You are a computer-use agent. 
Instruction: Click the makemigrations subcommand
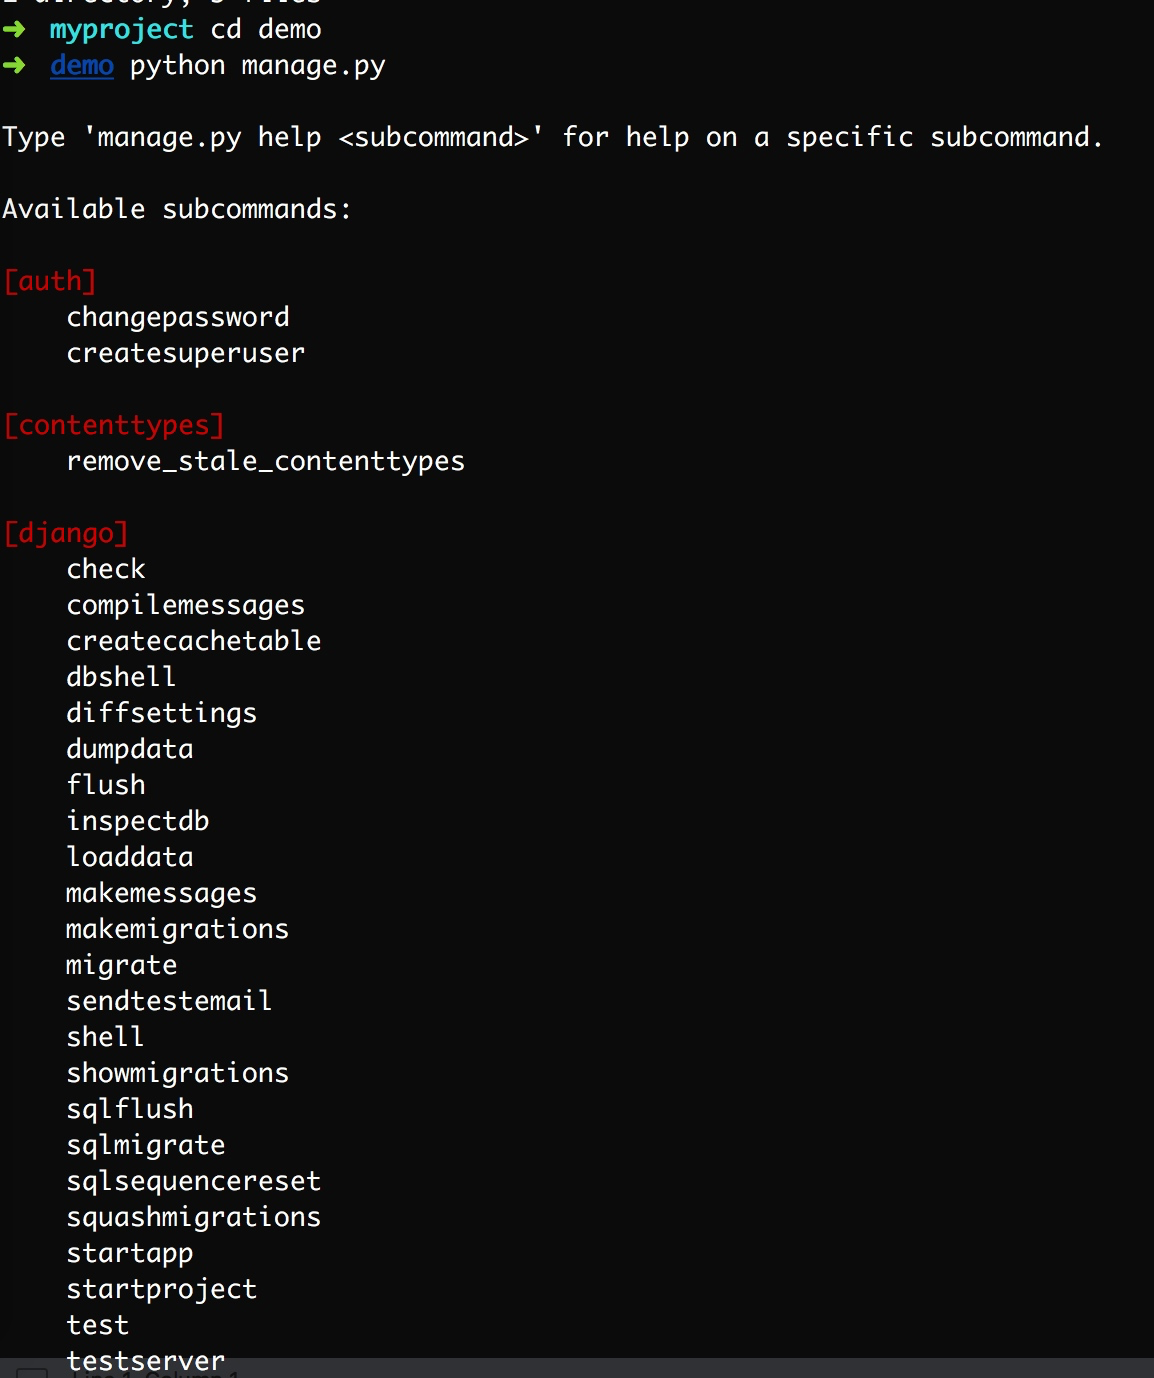point(178,929)
